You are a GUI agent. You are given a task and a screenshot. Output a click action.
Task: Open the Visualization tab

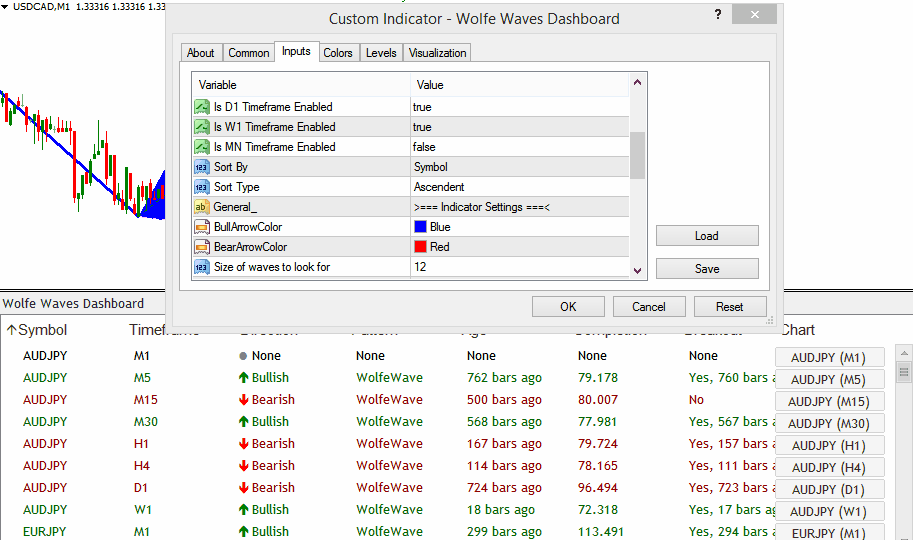437,53
